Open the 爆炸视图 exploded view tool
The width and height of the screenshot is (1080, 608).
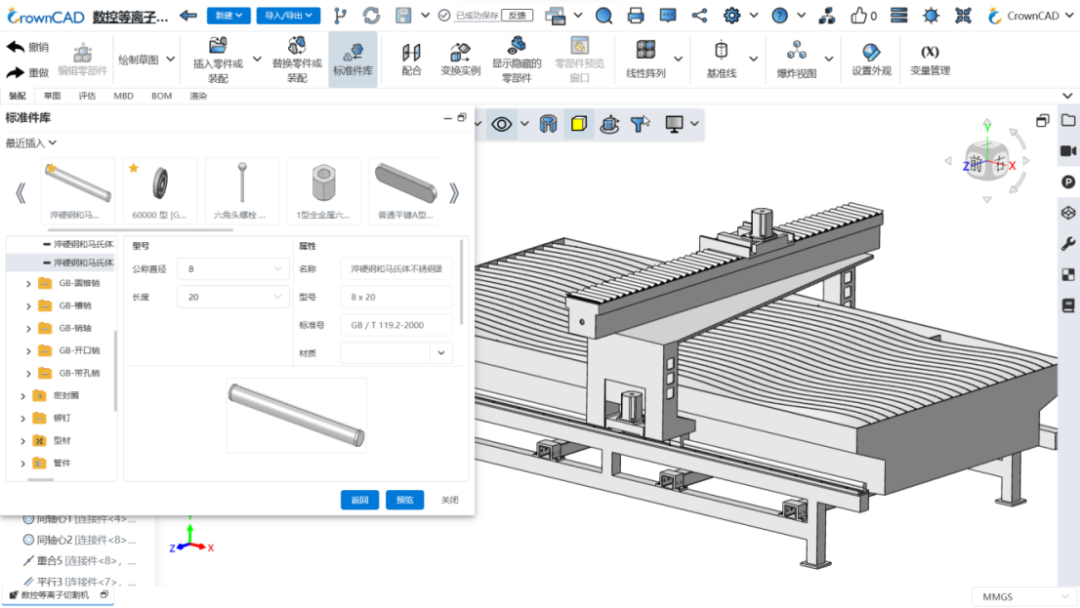click(797, 59)
